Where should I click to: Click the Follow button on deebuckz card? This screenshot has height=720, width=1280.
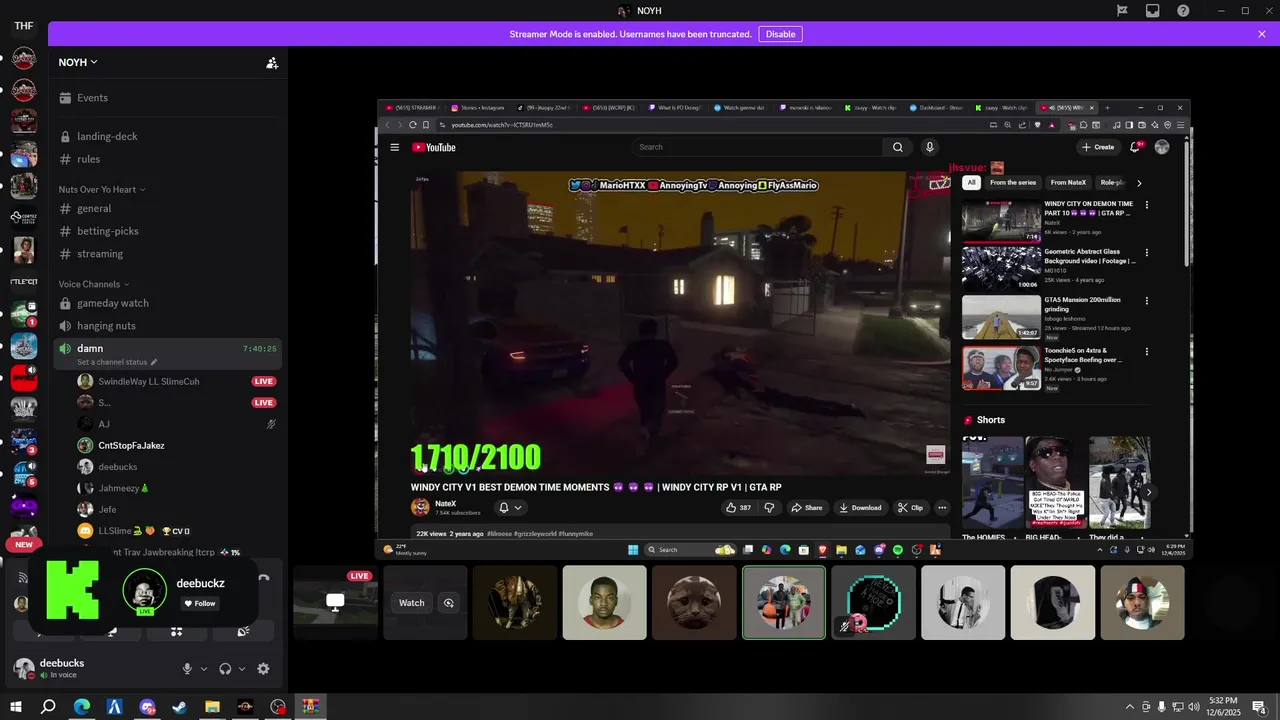click(199, 604)
